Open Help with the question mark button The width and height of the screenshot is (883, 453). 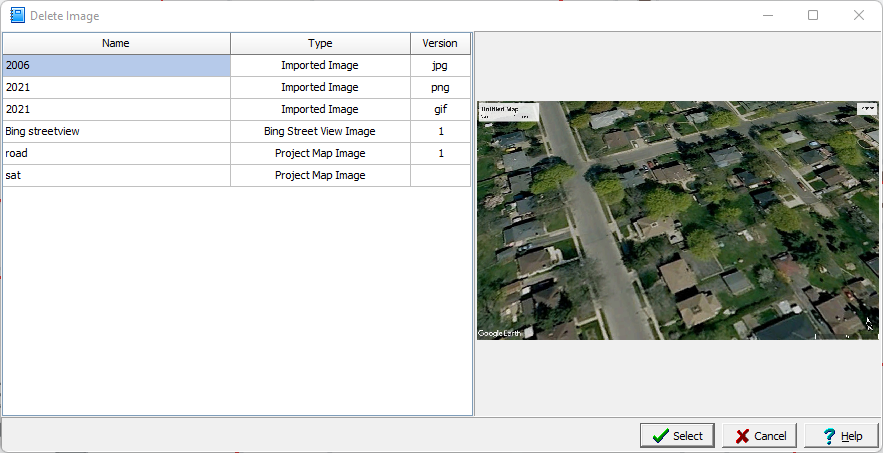pos(841,436)
